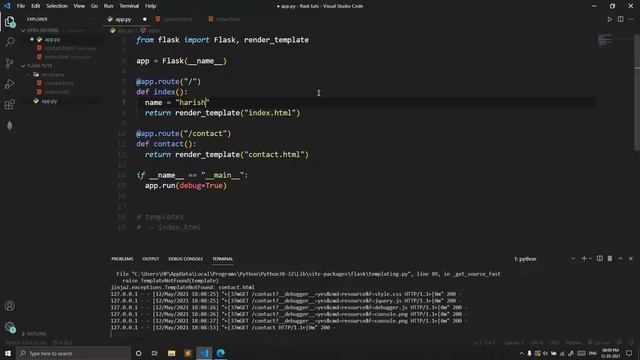Image resolution: width=640 pixels, height=360 pixels.
Task: Click the Windows Start button
Action: click(8, 353)
